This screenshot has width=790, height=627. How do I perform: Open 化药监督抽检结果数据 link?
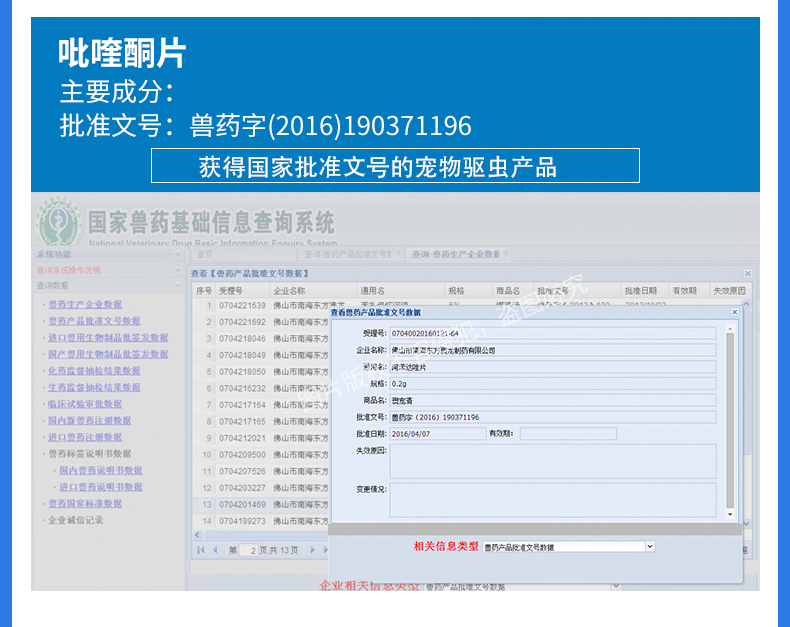94,371
